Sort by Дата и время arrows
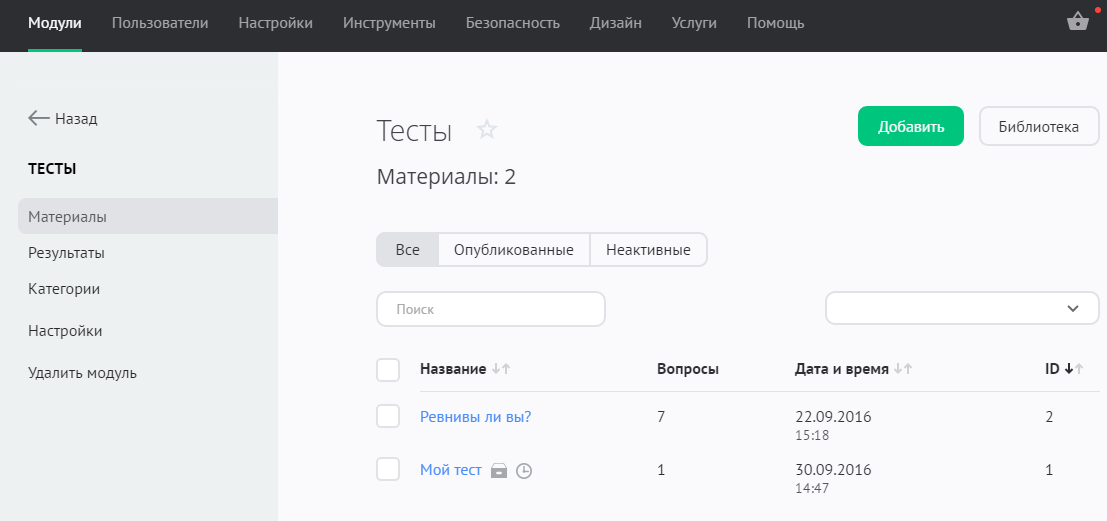The width and height of the screenshot is (1107, 521). [x=903, y=369]
